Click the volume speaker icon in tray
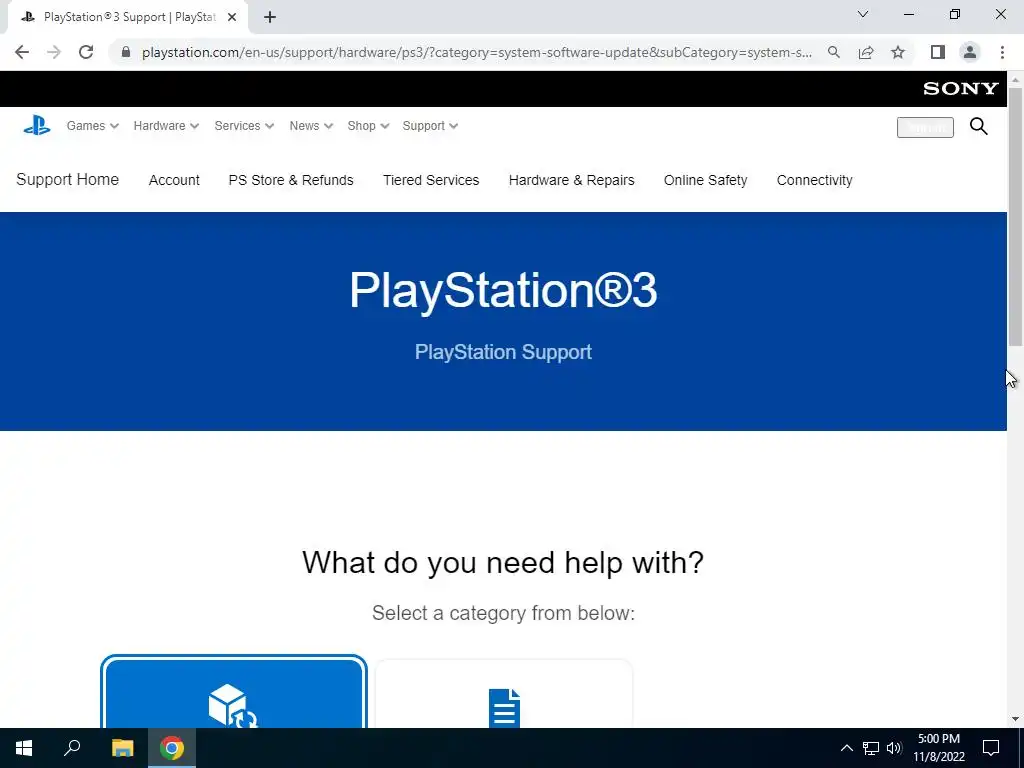1024x768 pixels. [894, 748]
